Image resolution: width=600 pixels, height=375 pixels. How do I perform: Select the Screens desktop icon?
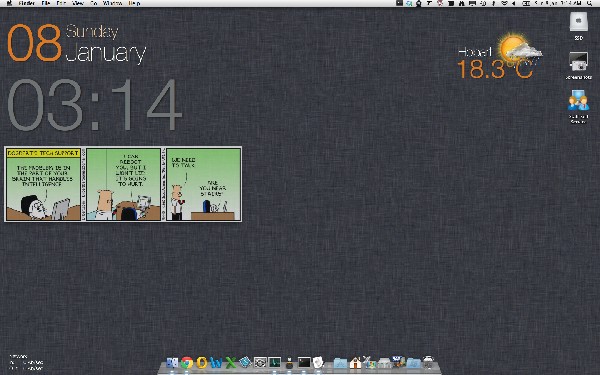pos(579,65)
